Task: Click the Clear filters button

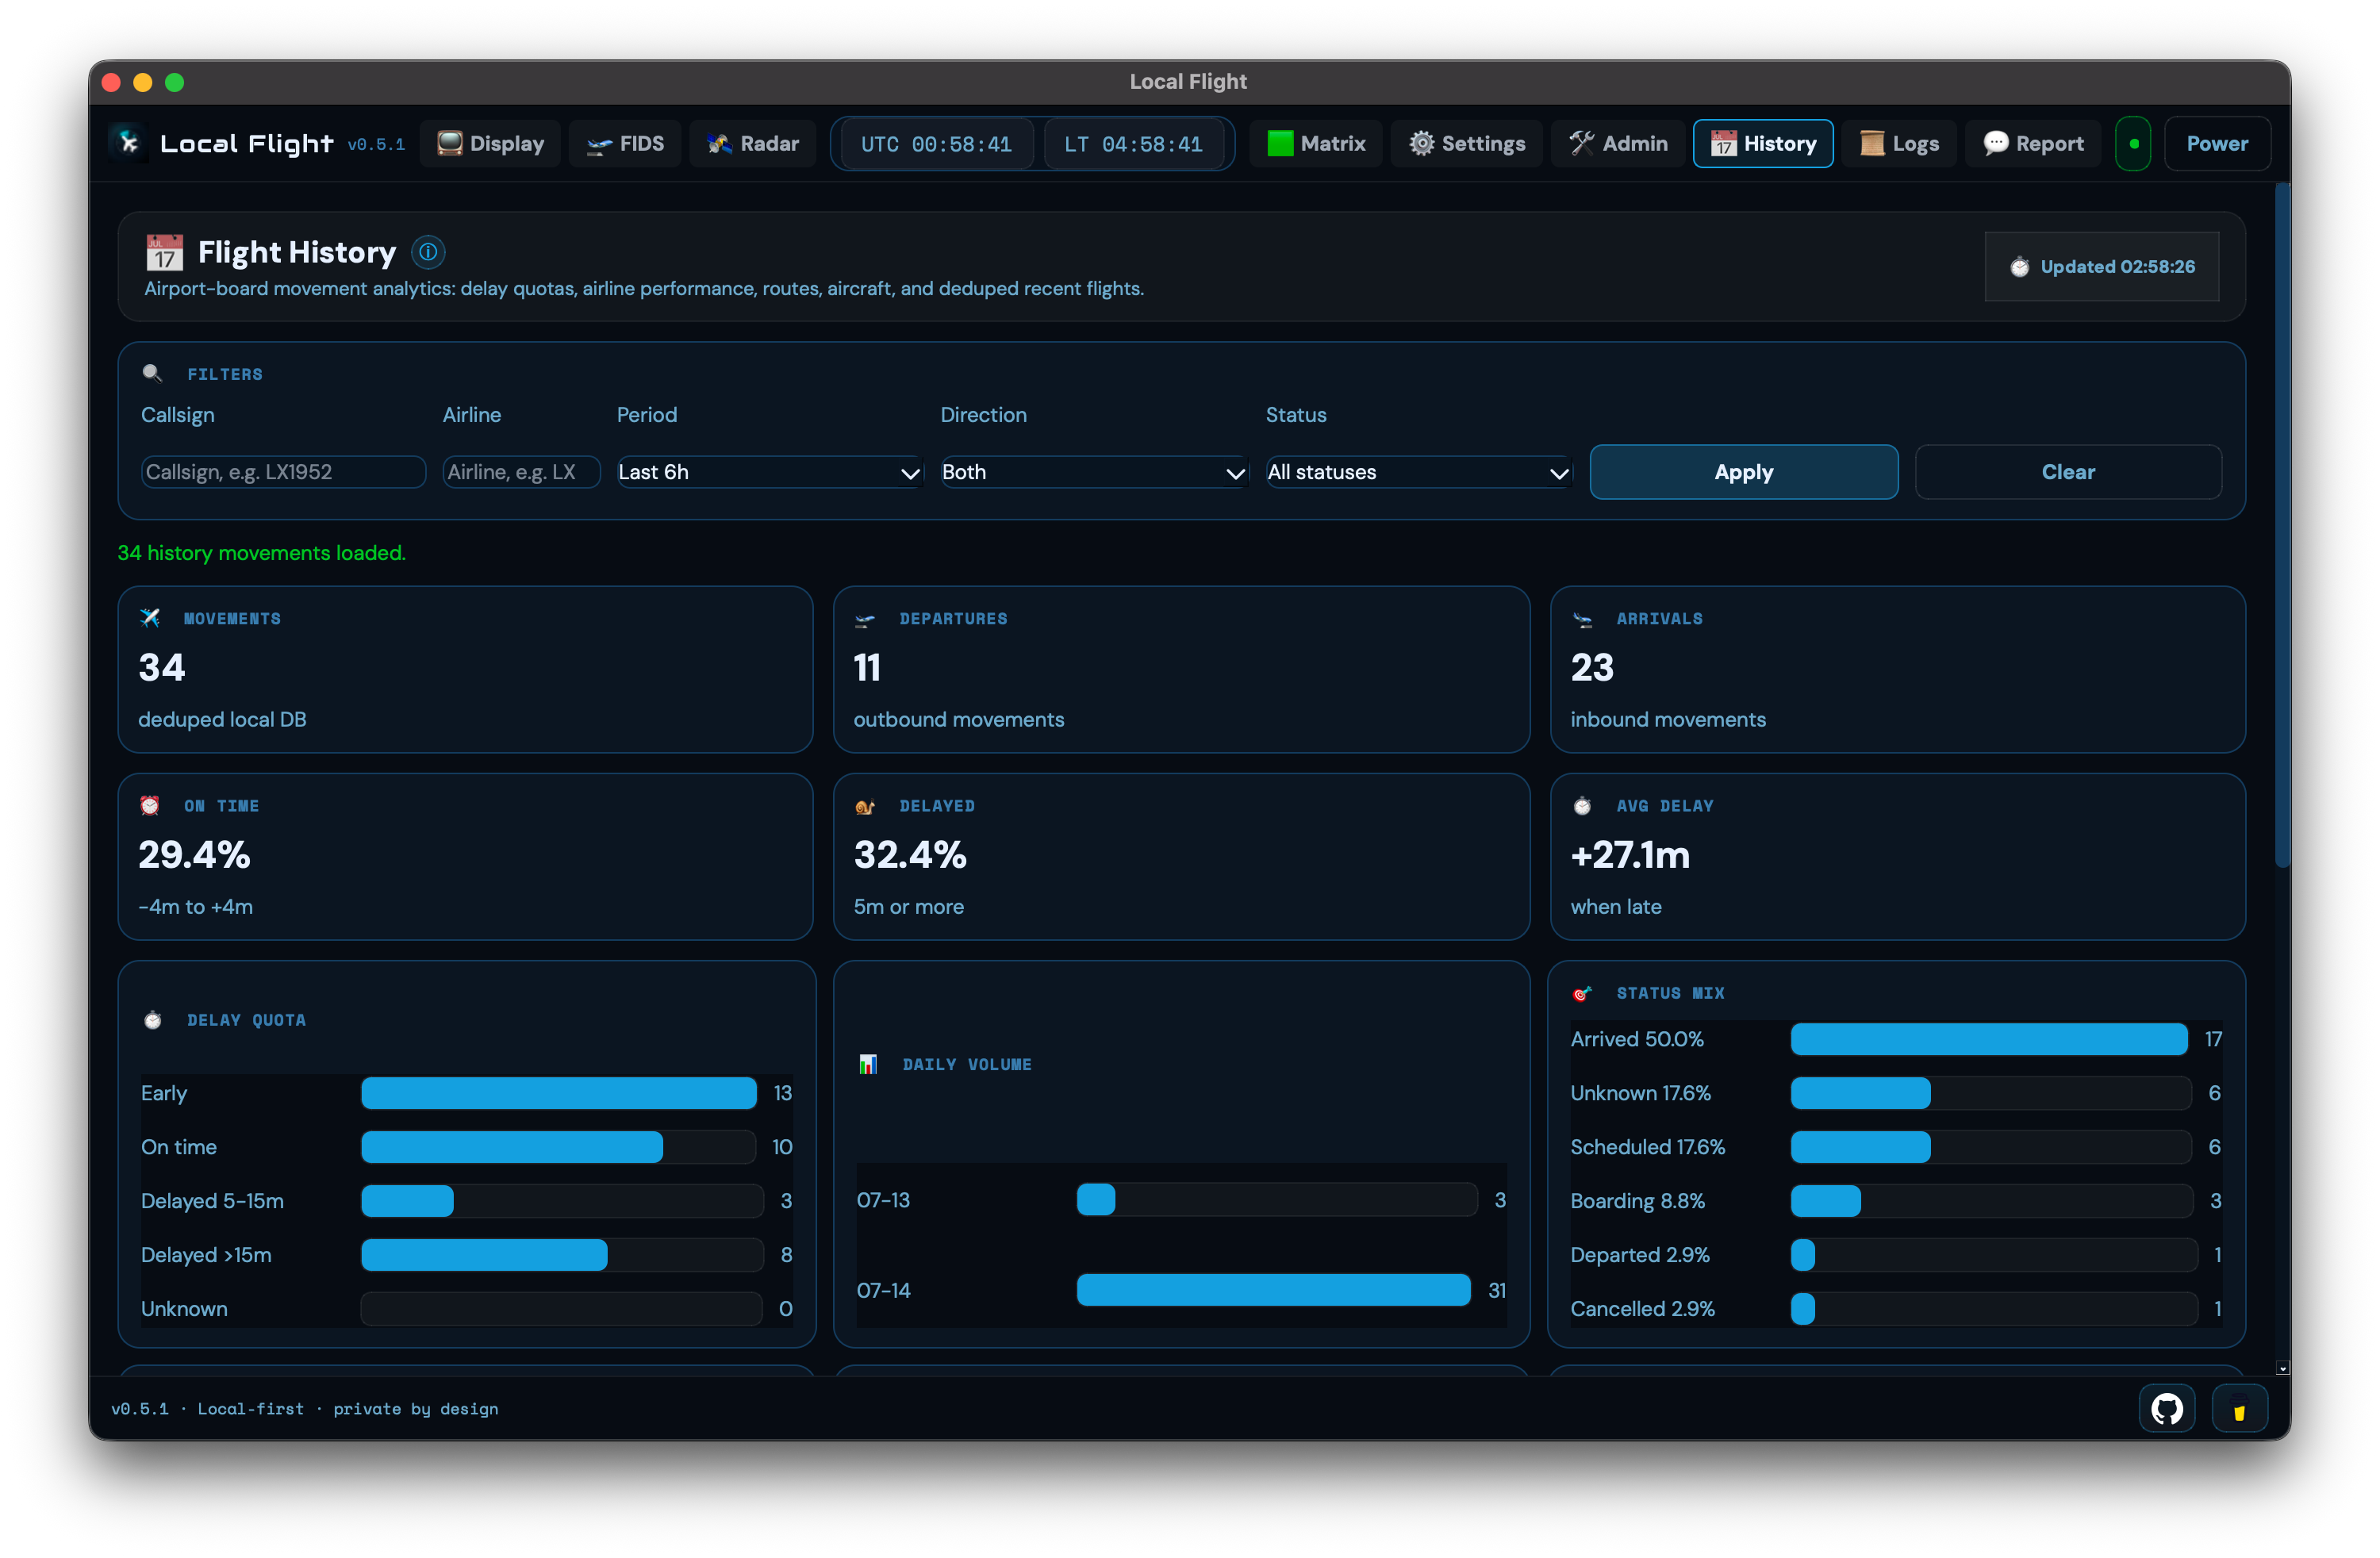Action: 2067,472
